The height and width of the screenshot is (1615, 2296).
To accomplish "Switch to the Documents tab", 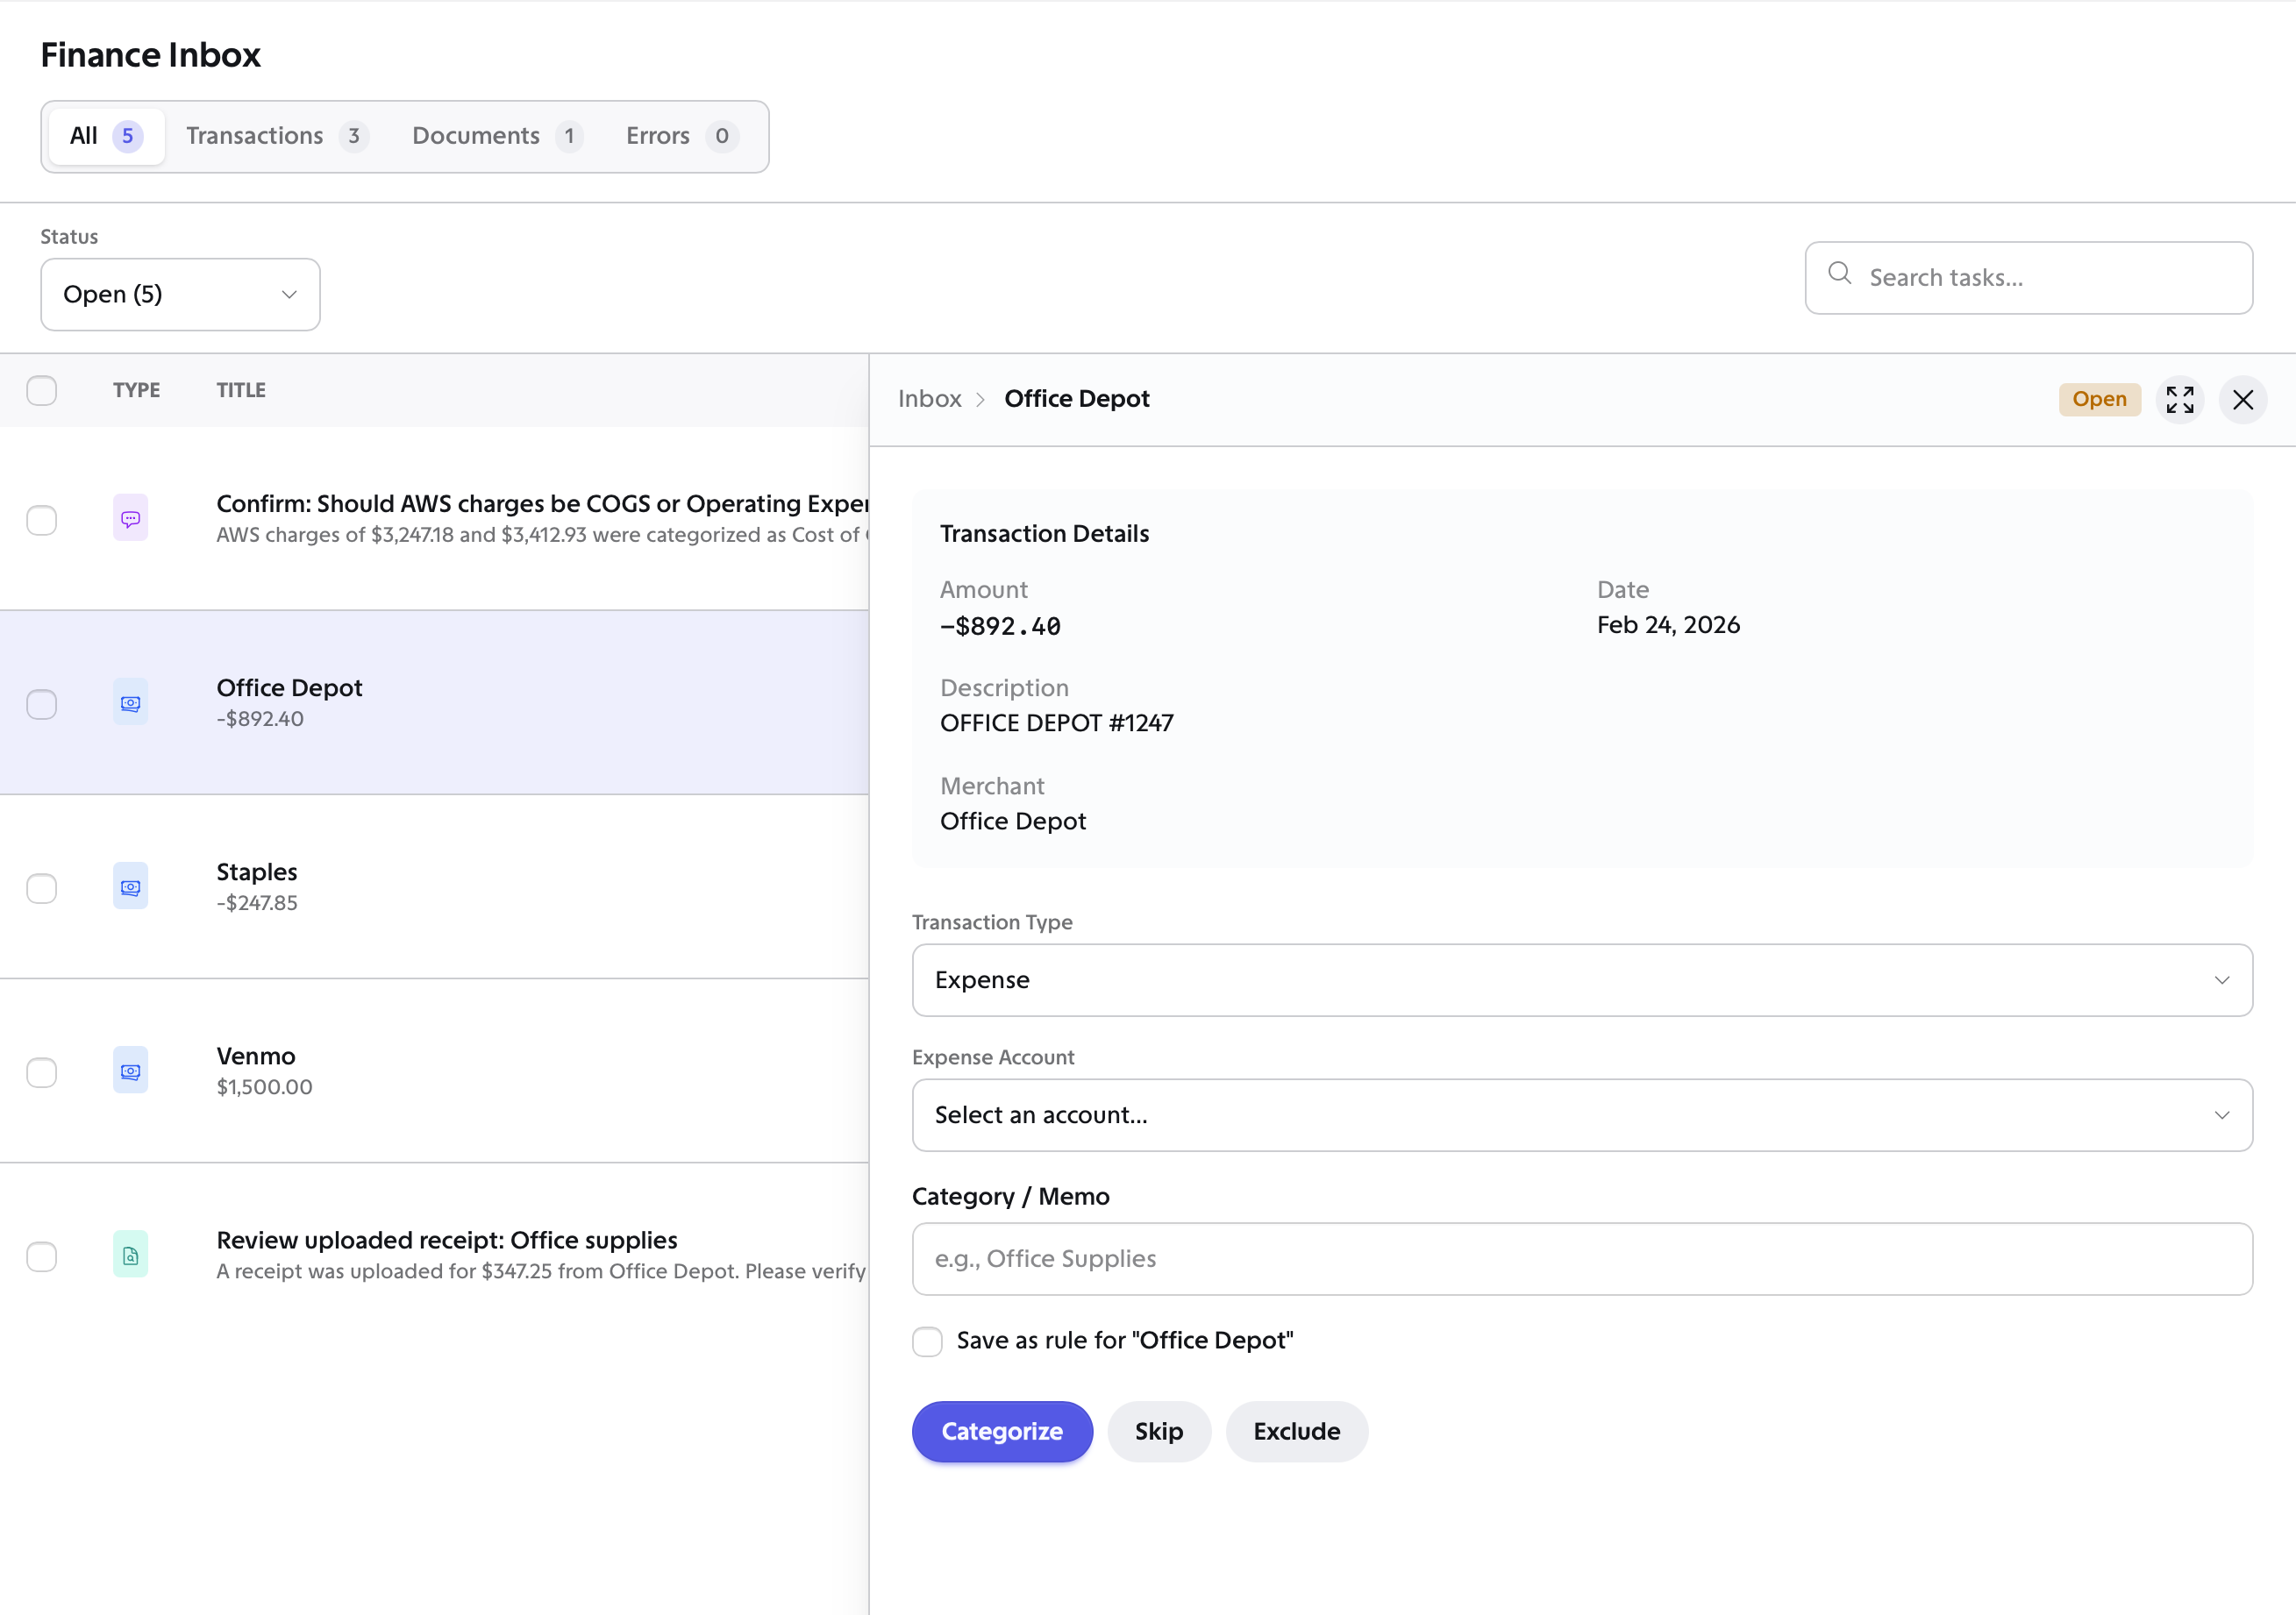I will click(497, 136).
